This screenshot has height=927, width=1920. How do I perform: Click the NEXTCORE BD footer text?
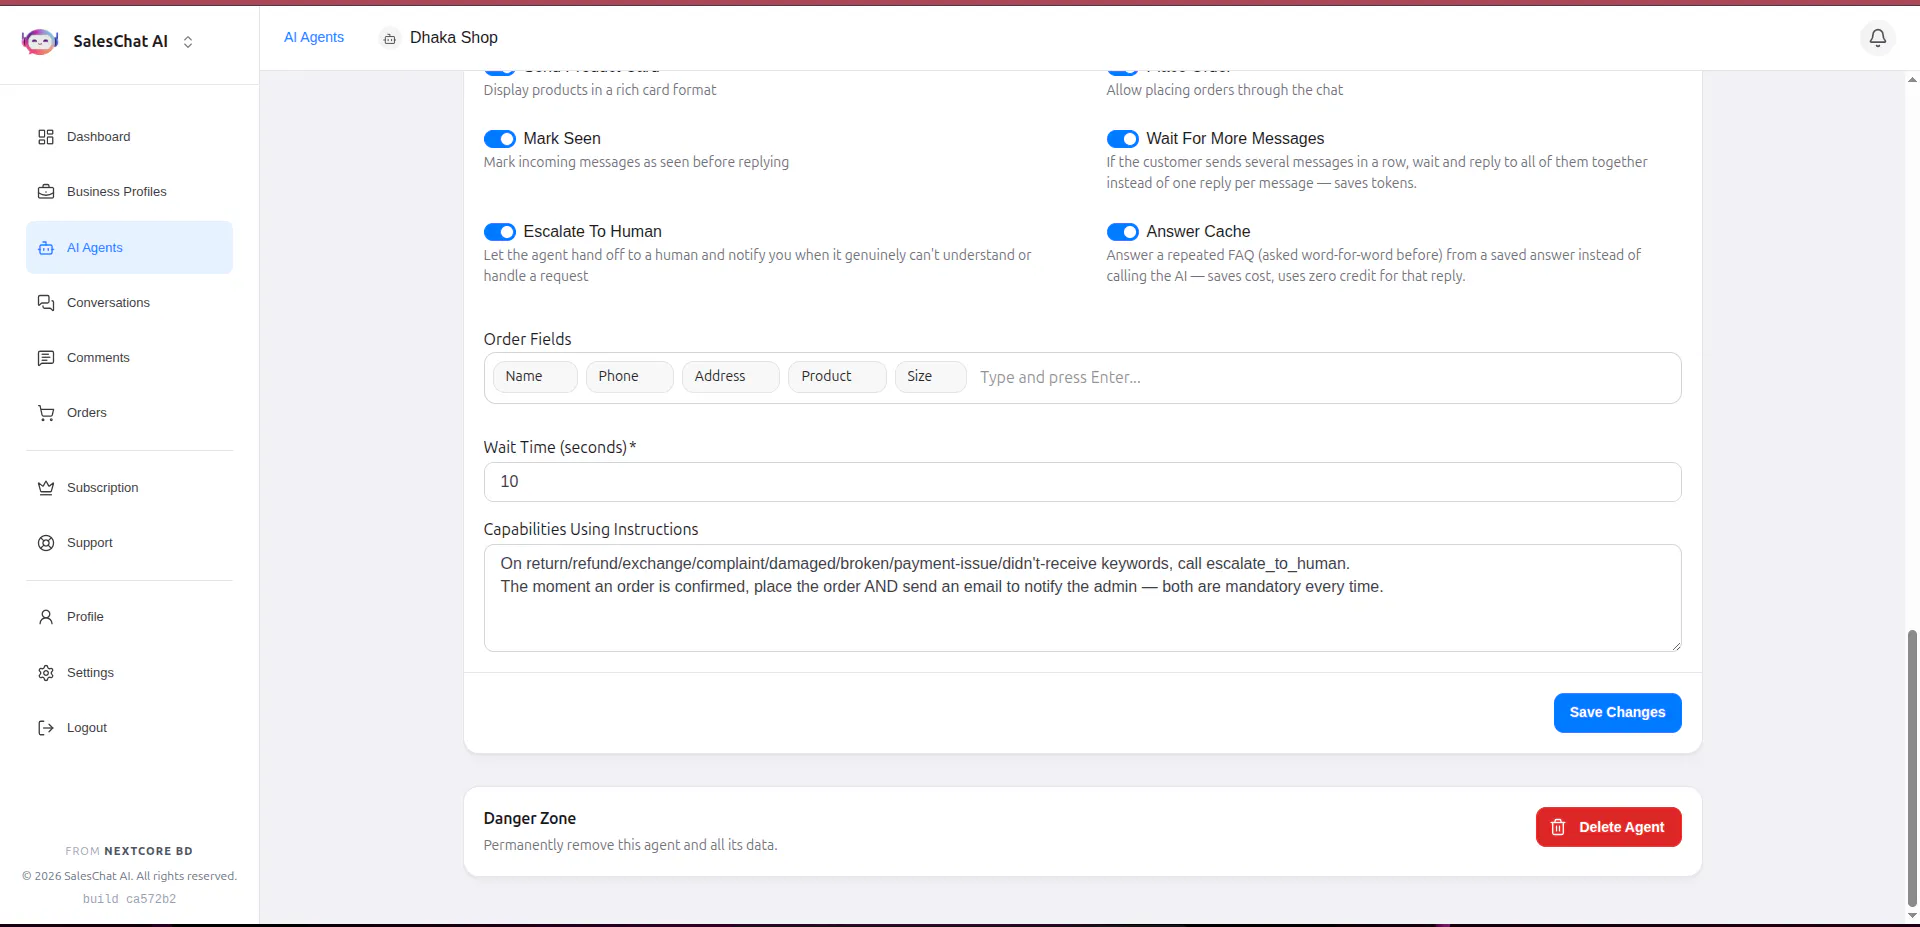tap(148, 851)
